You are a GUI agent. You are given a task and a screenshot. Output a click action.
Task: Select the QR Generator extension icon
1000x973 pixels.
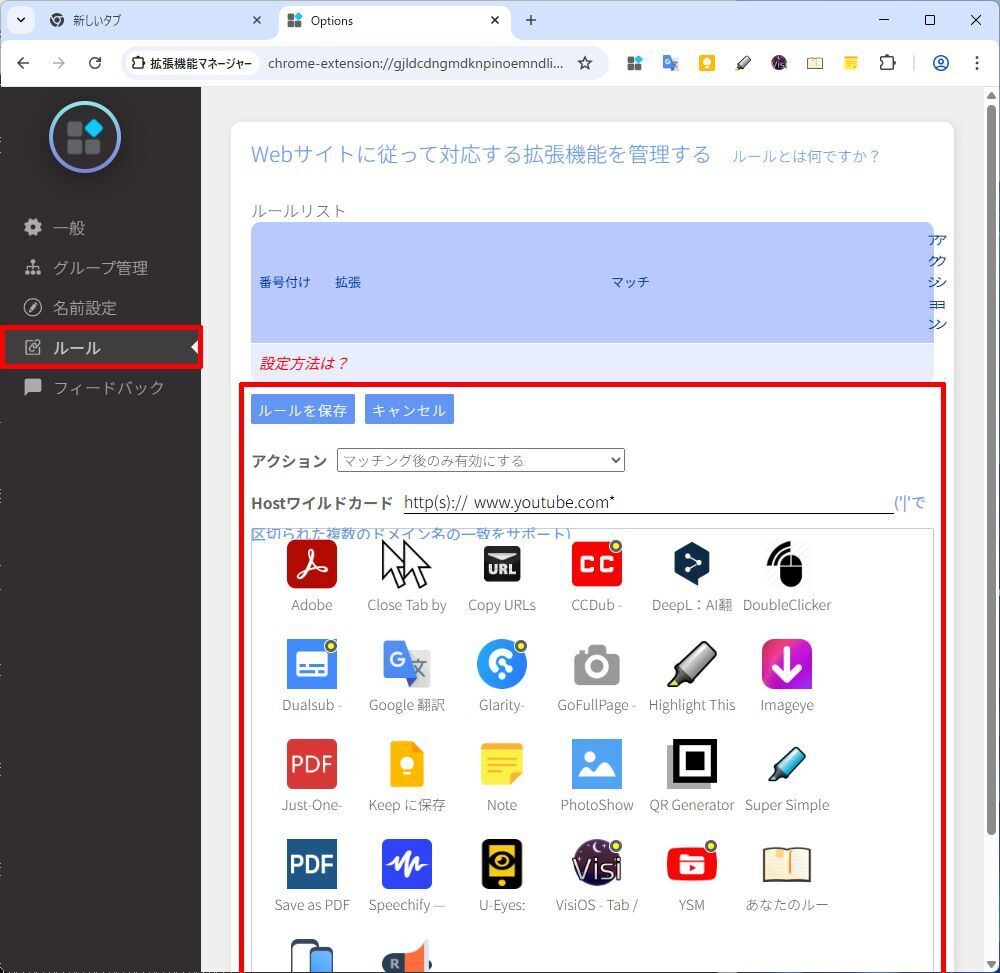[x=691, y=764]
